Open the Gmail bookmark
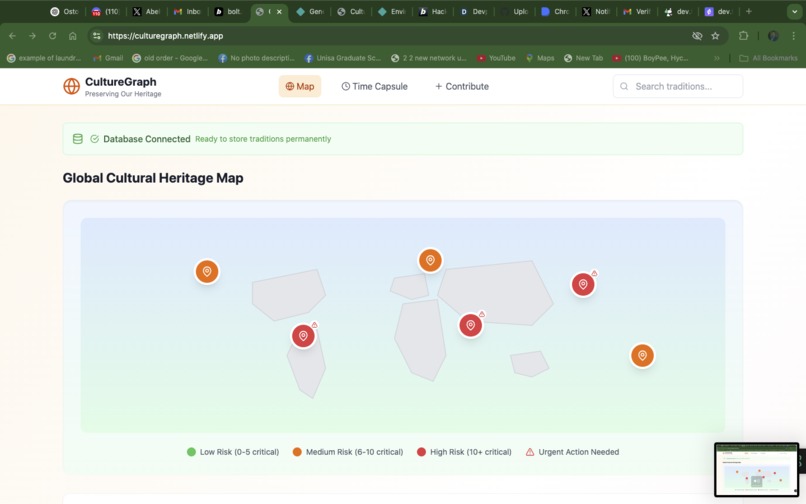 (x=108, y=58)
